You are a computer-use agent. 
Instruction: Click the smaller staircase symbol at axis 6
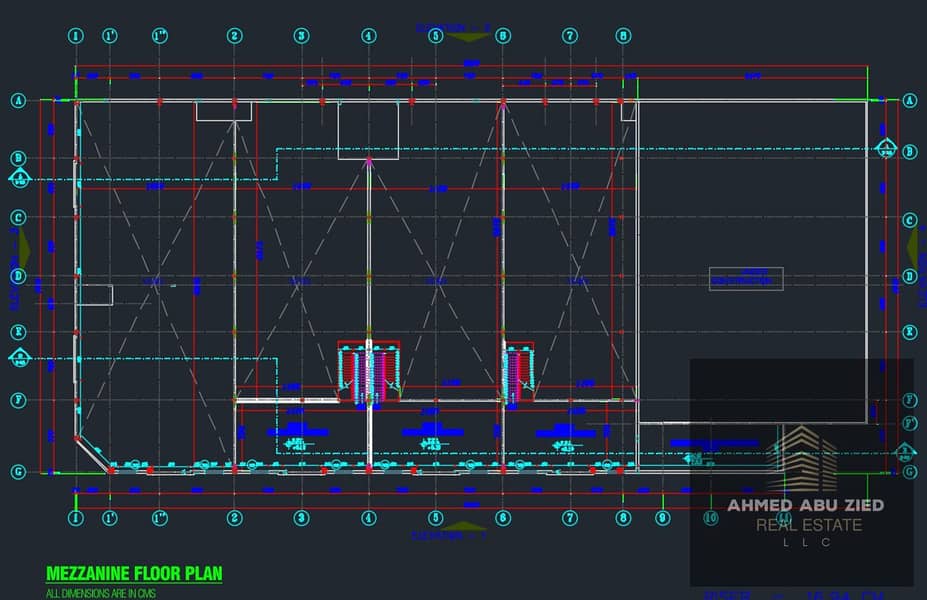click(518, 372)
